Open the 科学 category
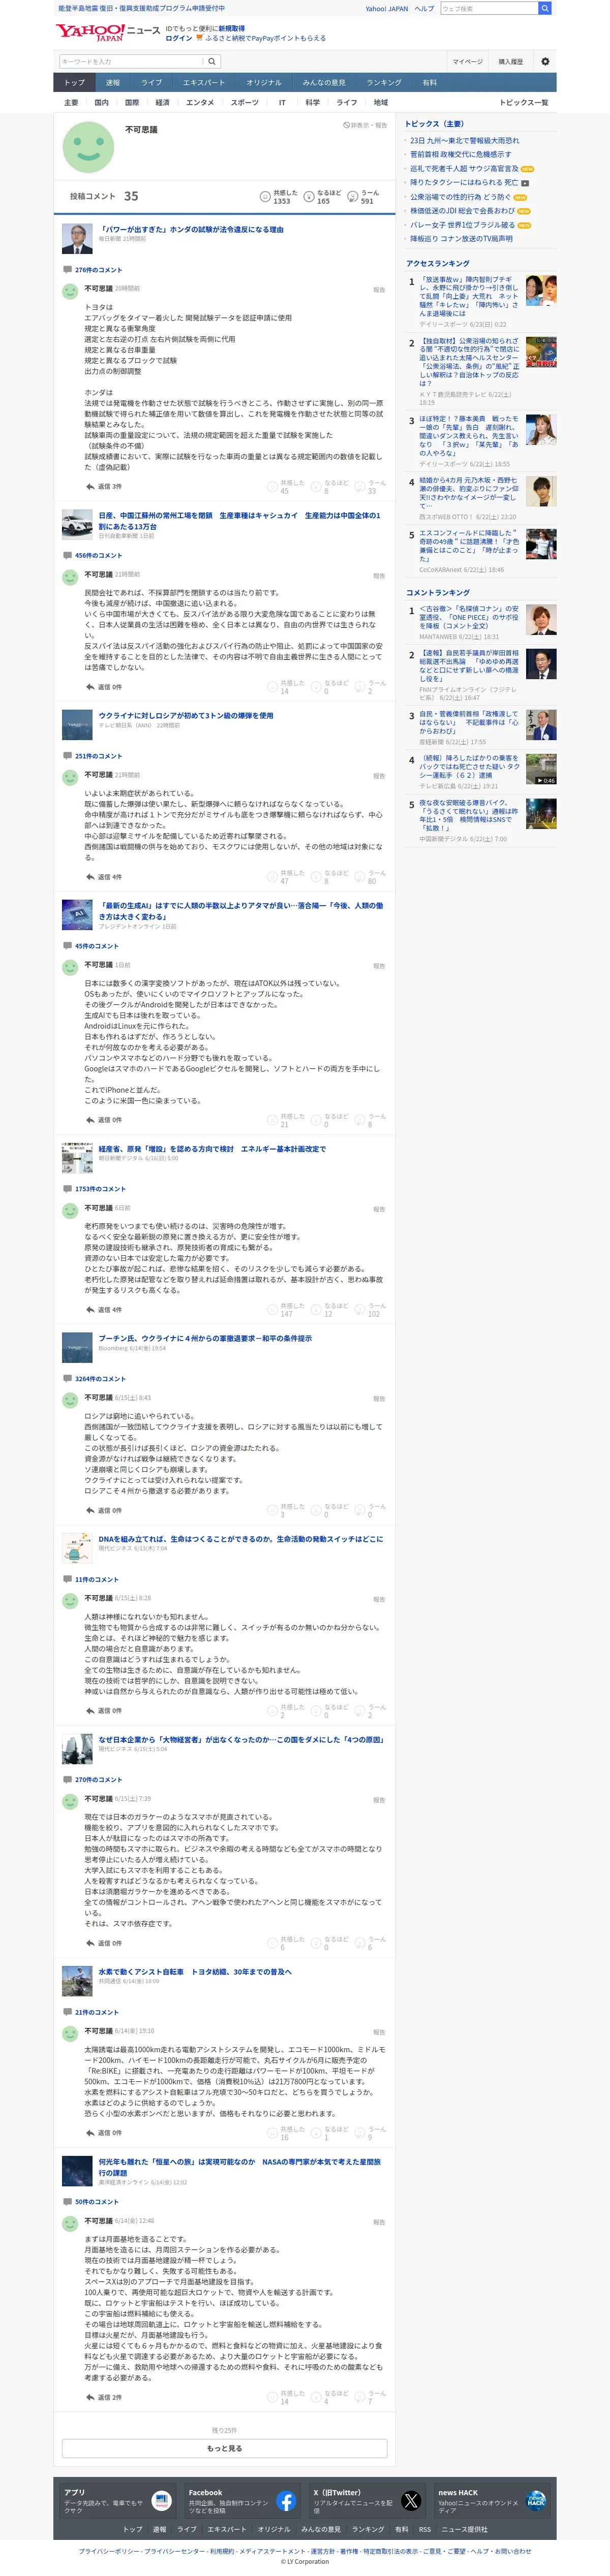610x2576 pixels. coord(313,102)
